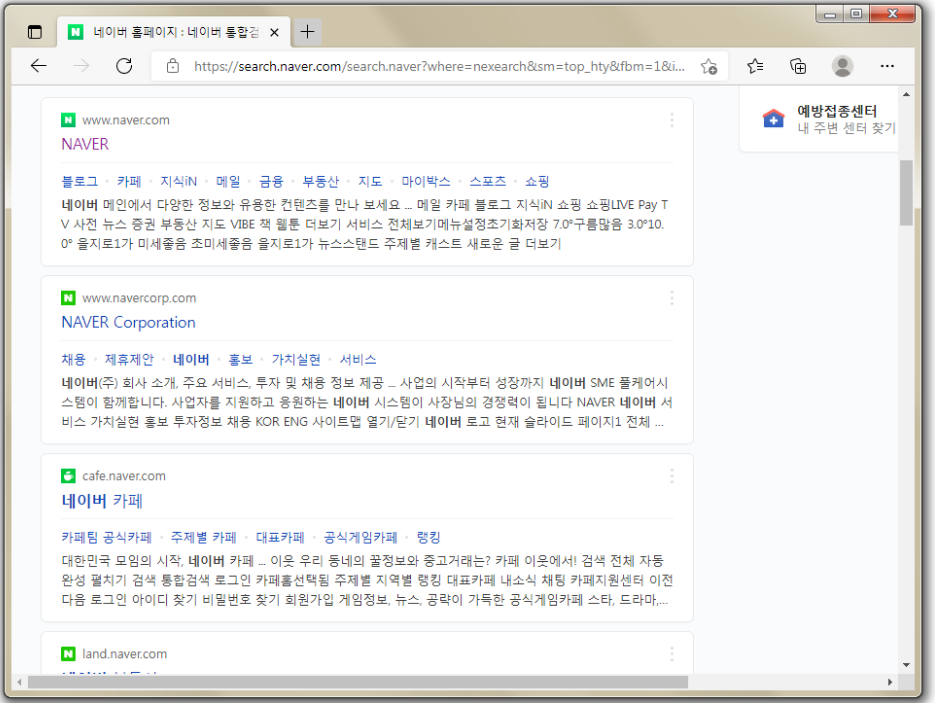935x703 pixels.
Task: Open 서비스 link under NAVER Corporation
Action: click(358, 360)
